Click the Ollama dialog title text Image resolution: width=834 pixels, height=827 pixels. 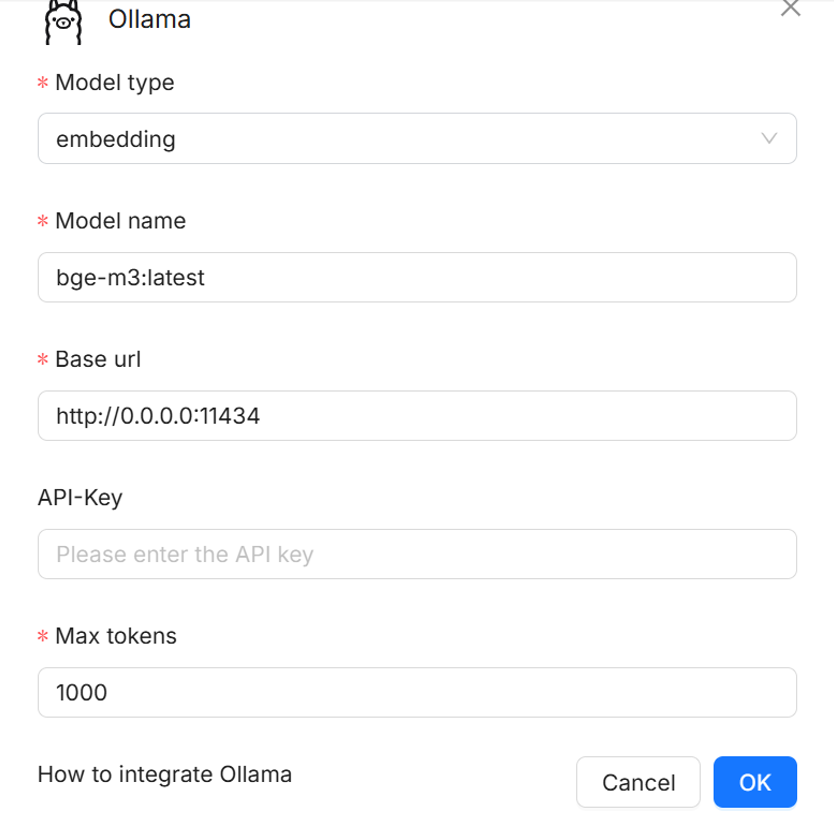click(x=149, y=19)
